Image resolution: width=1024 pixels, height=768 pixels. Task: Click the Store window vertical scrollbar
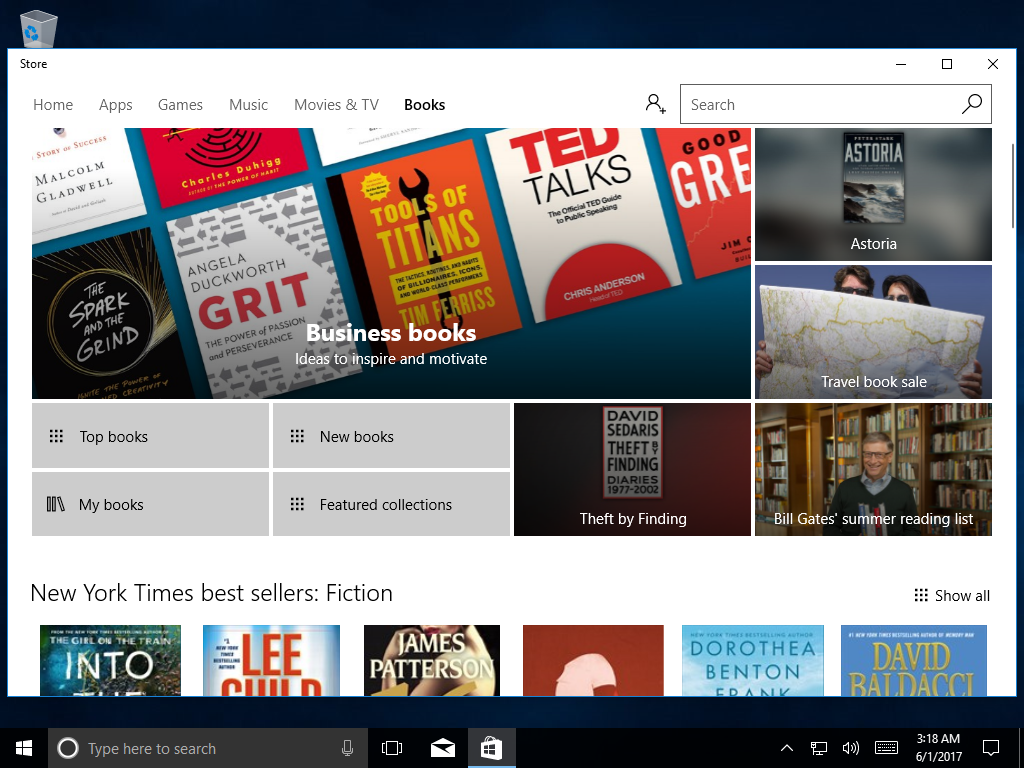click(x=1013, y=186)
